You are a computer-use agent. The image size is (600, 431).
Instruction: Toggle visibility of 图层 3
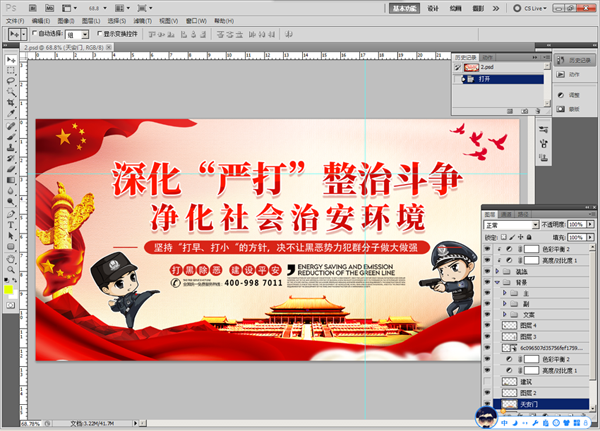pos(487,336)
